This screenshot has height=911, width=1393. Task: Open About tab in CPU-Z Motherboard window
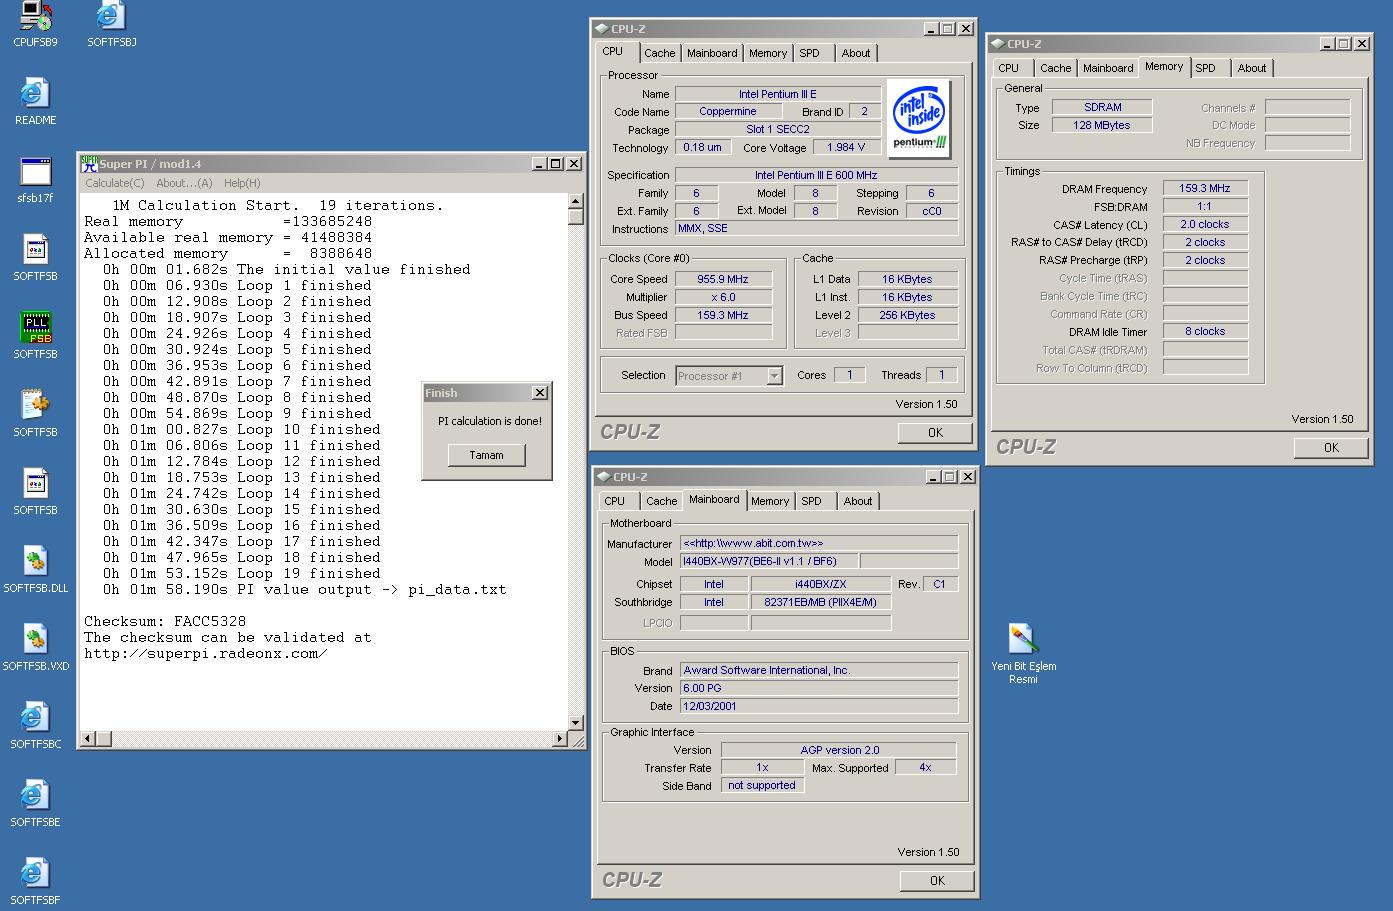(x=858, y=501)
